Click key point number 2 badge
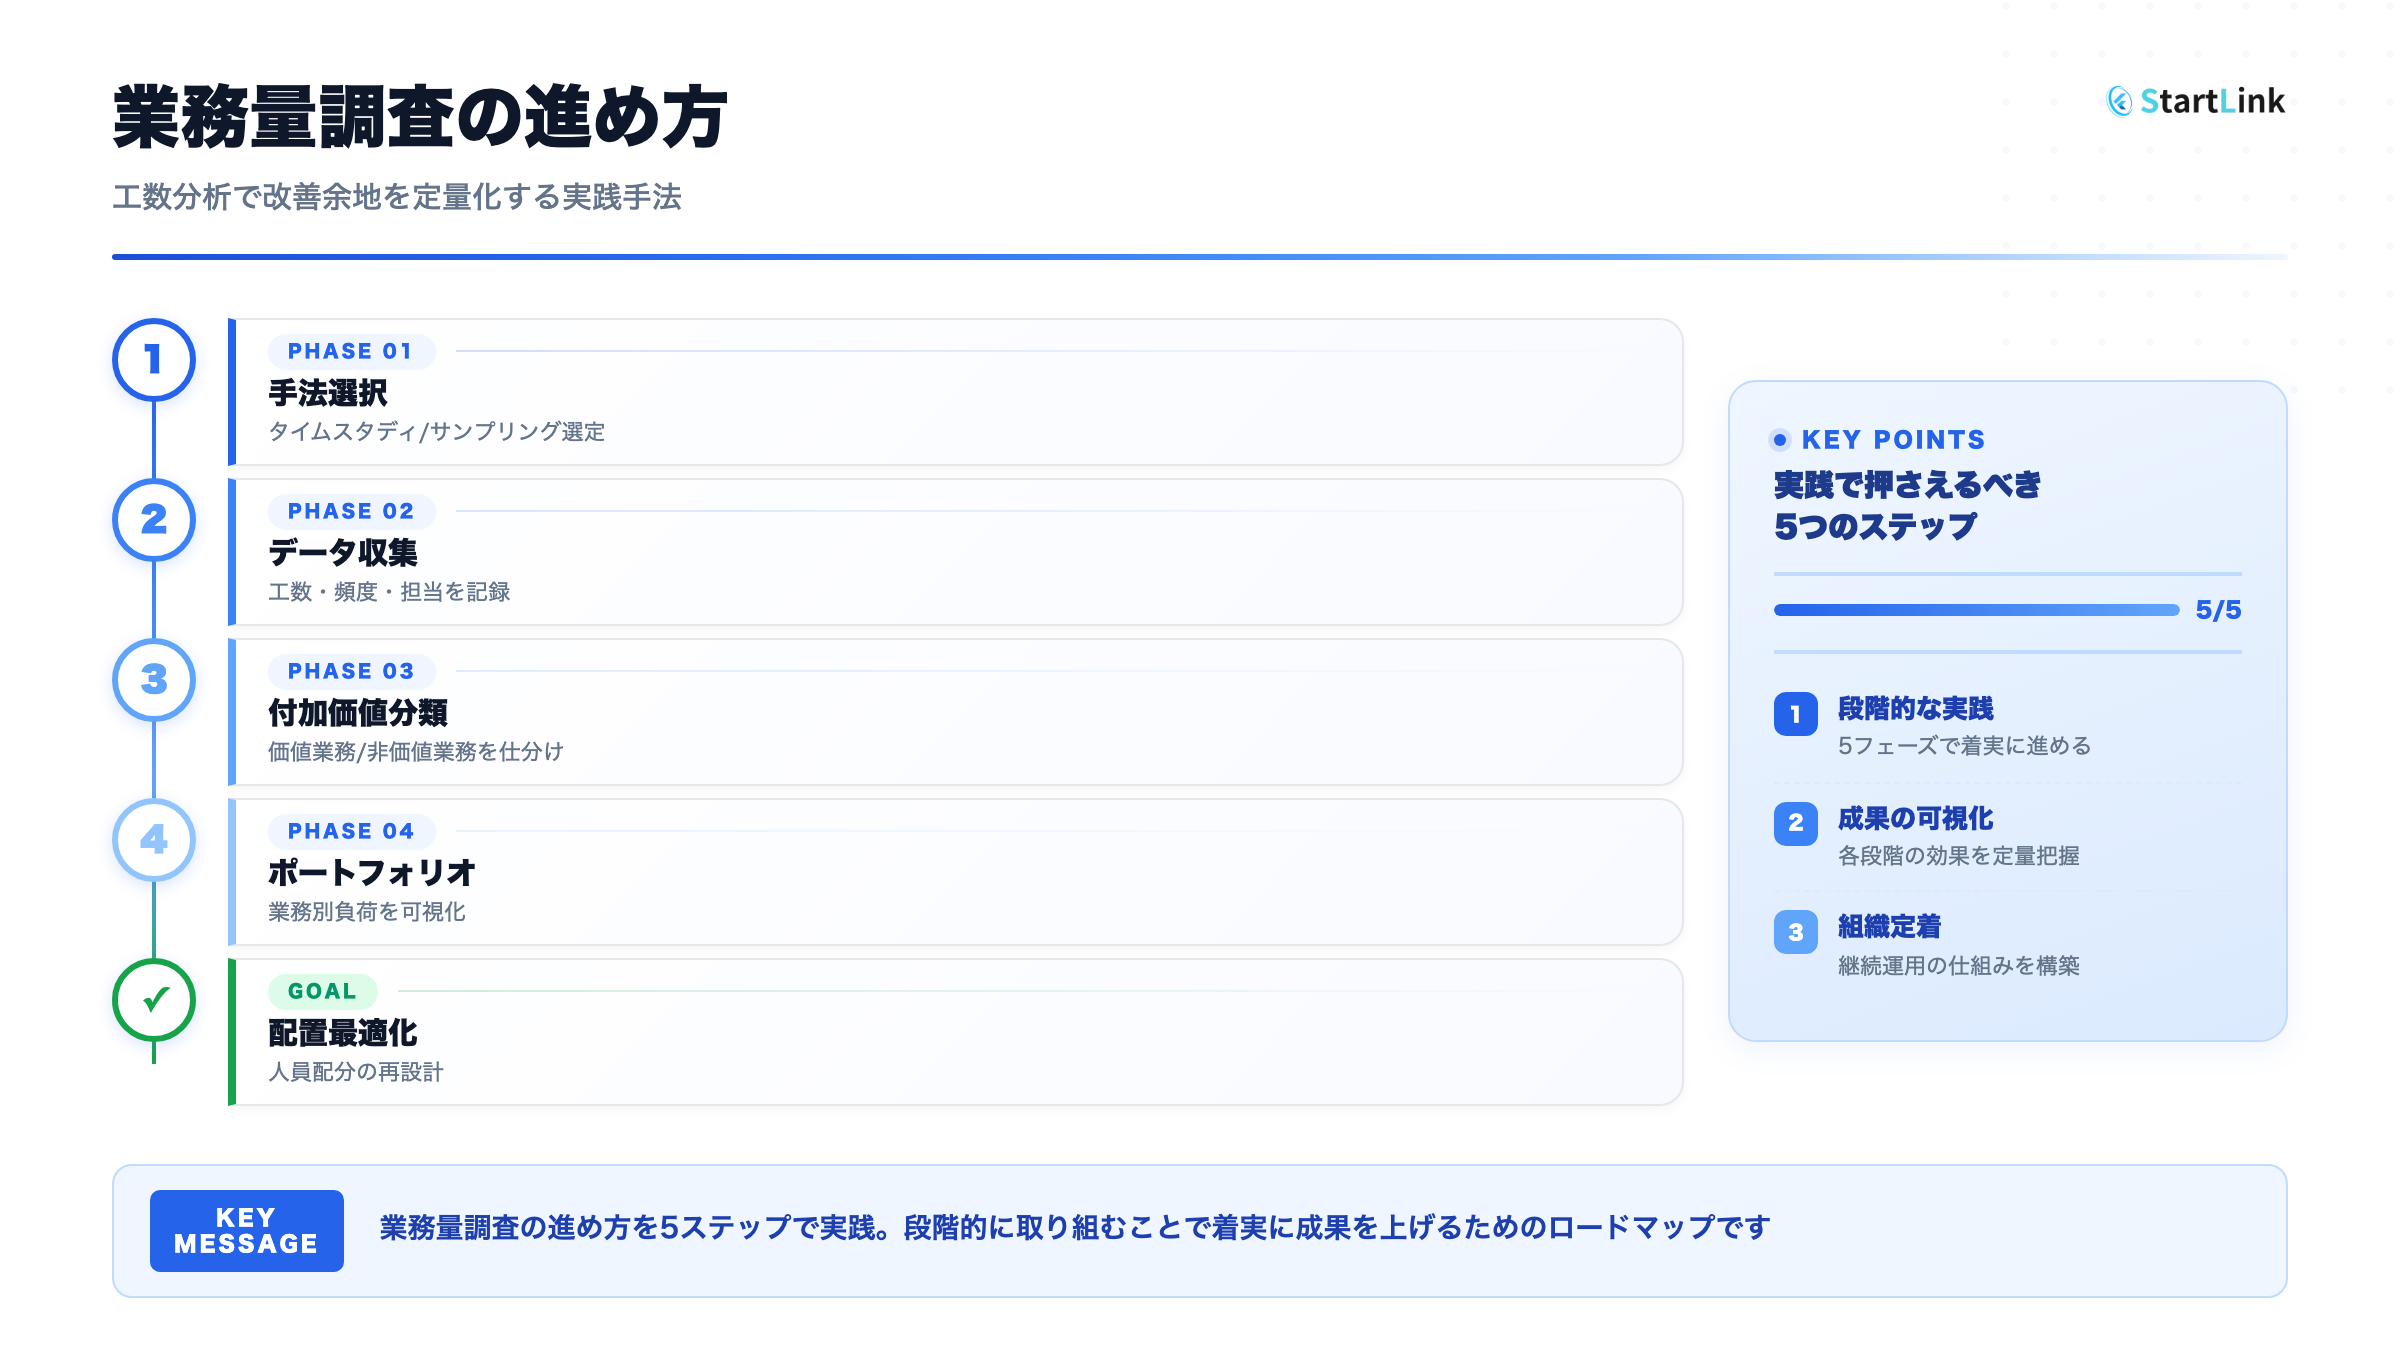The width and height of the screenshot is (2400, 1350). click(1795, 823)
